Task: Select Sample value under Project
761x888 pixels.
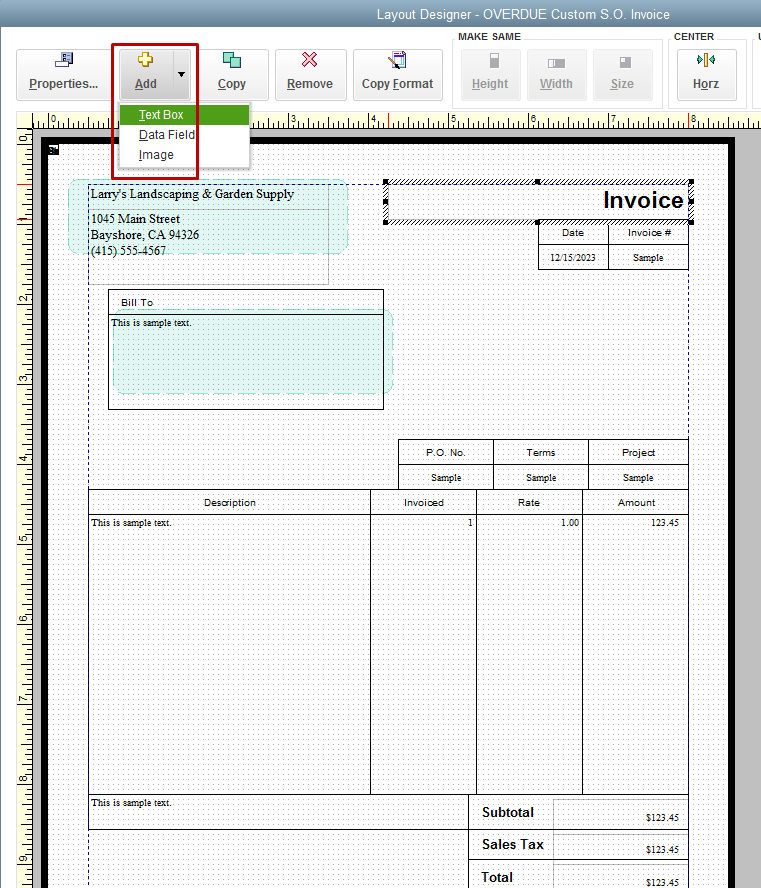Action: point(638,477)
